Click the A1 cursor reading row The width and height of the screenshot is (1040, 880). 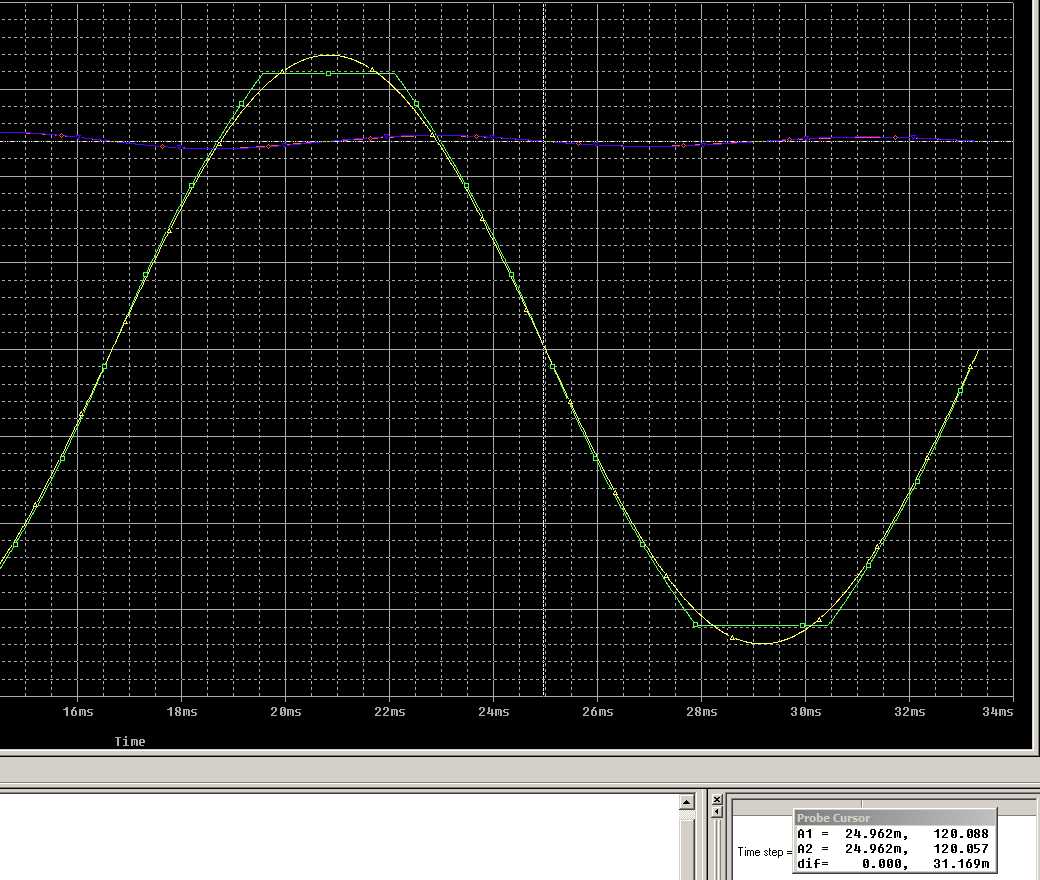coord(893,834)
